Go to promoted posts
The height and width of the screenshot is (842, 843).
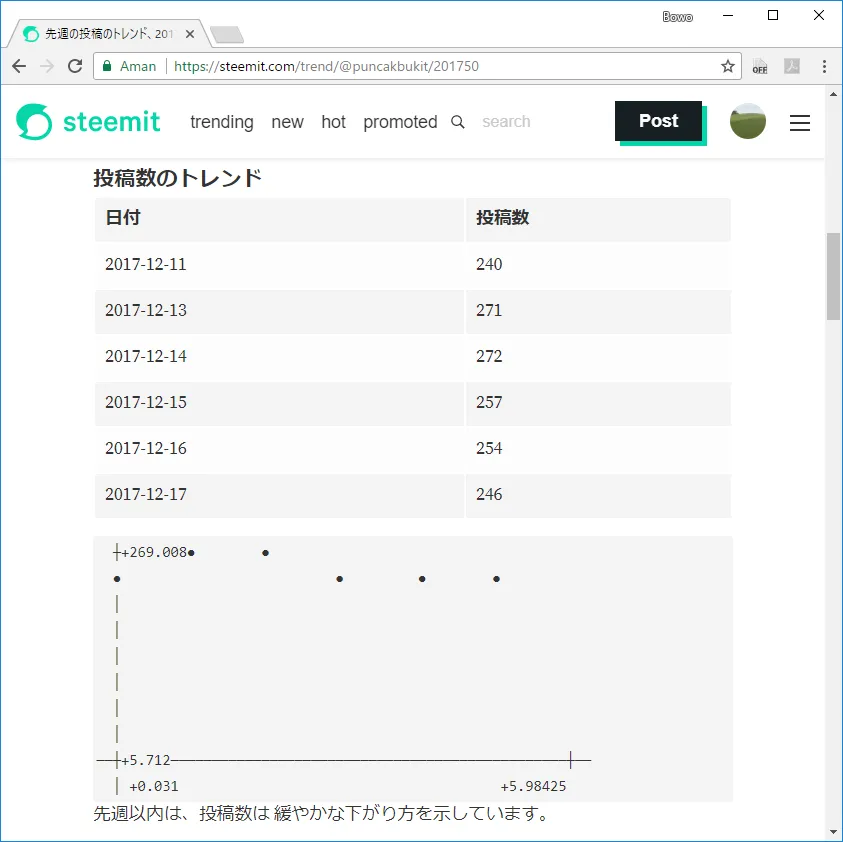click(x=400, y=122)
